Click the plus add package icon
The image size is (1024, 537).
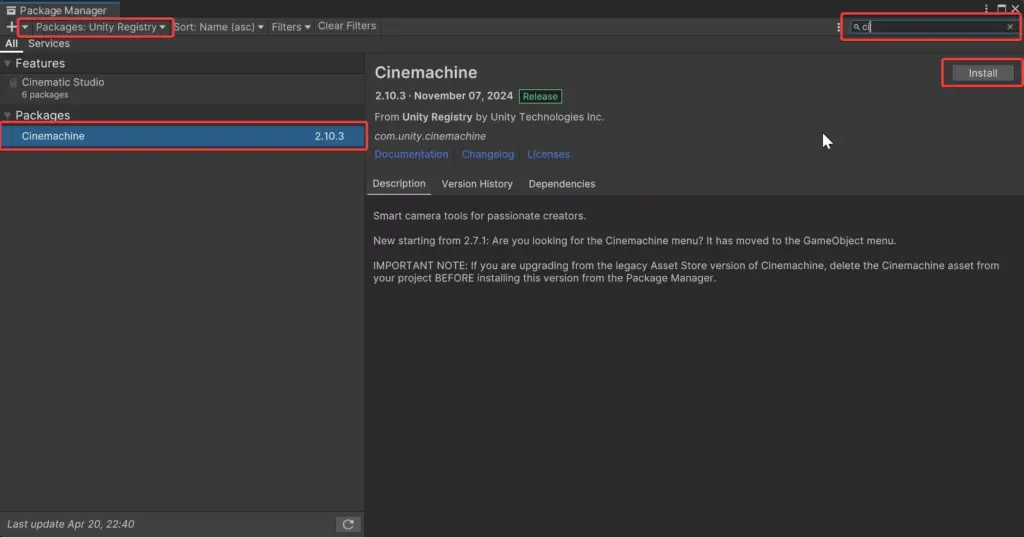click(x=11, y=27)
